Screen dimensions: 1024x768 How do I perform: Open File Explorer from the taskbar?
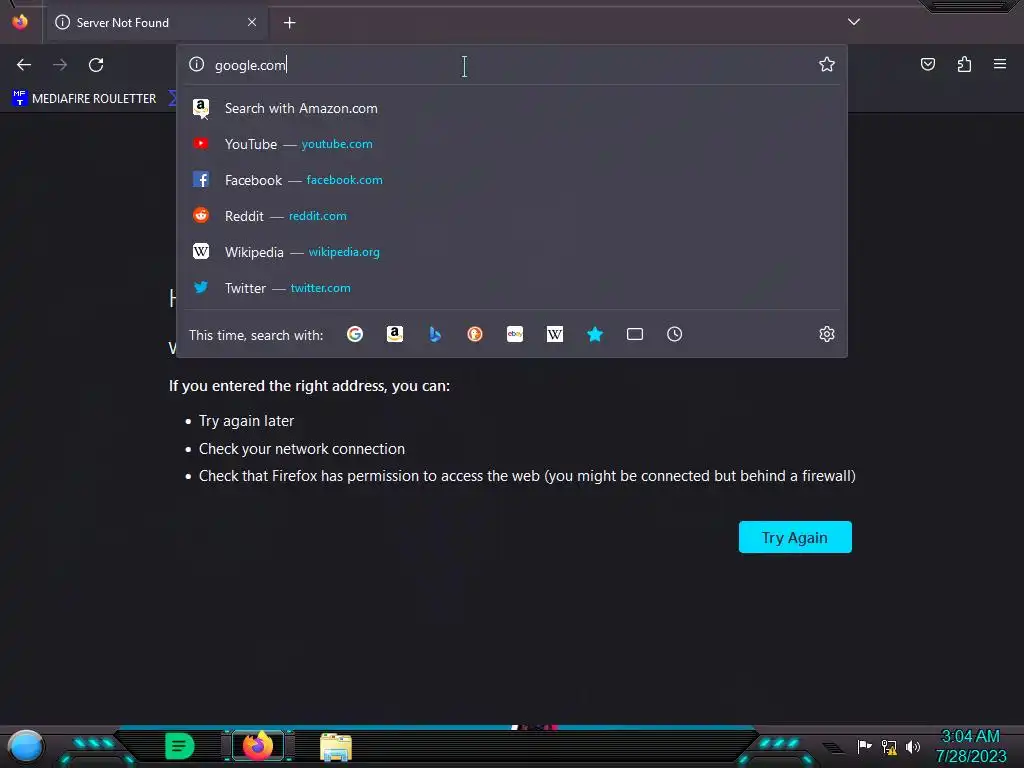pyautogui.click(x=336, y=747)
